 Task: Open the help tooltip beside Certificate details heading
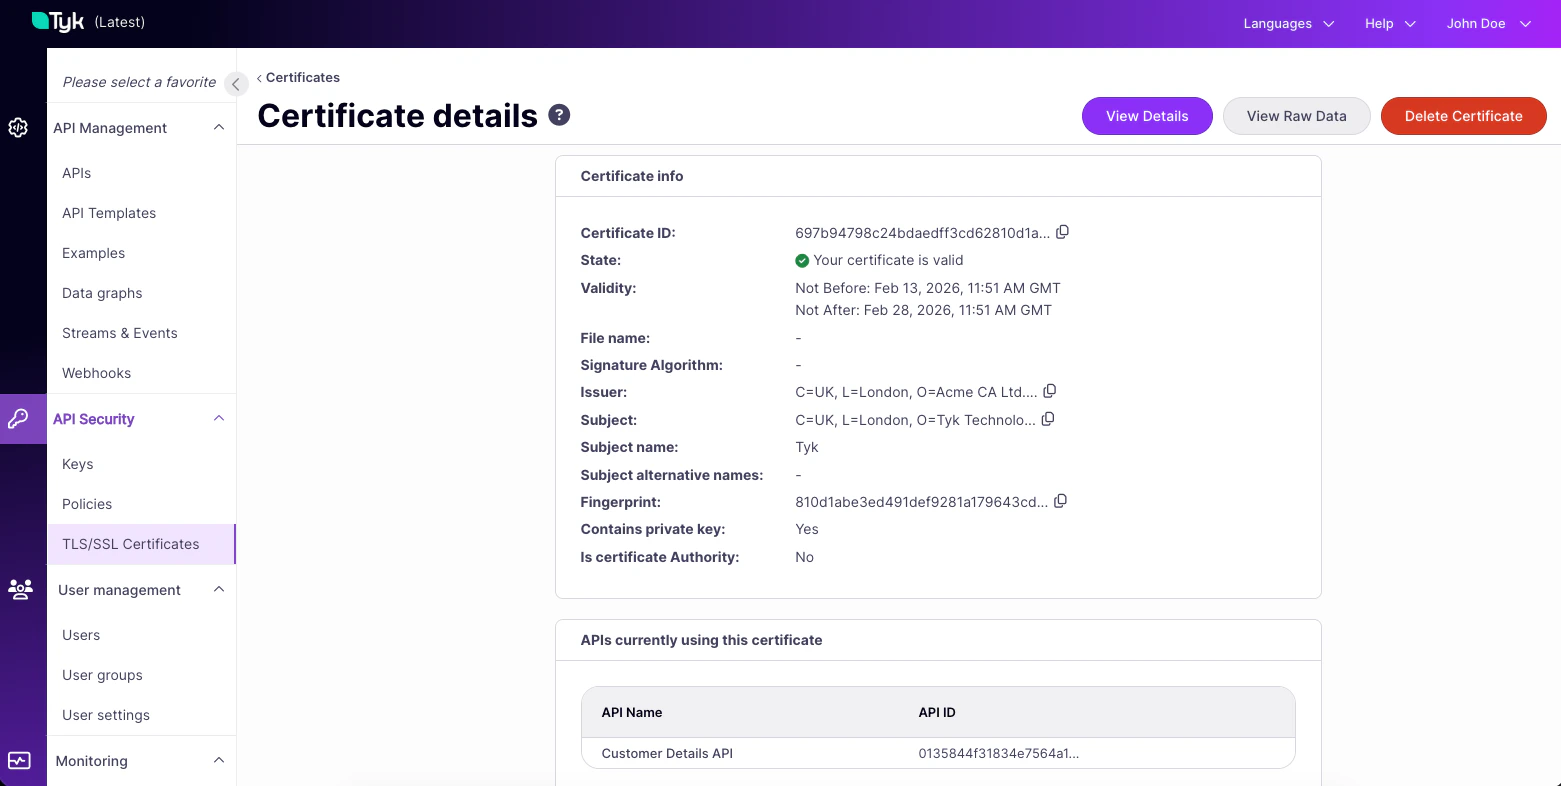tap(558, 115)
